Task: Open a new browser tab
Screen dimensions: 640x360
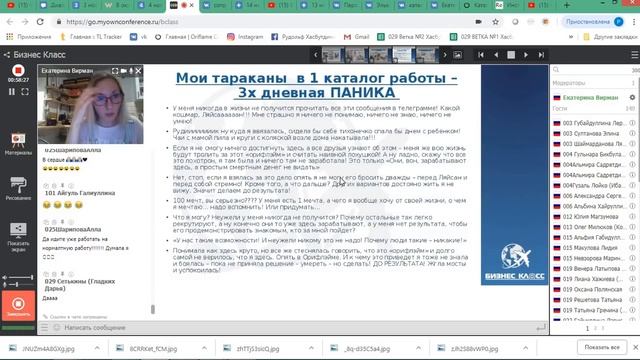Action: click(567, 5)
